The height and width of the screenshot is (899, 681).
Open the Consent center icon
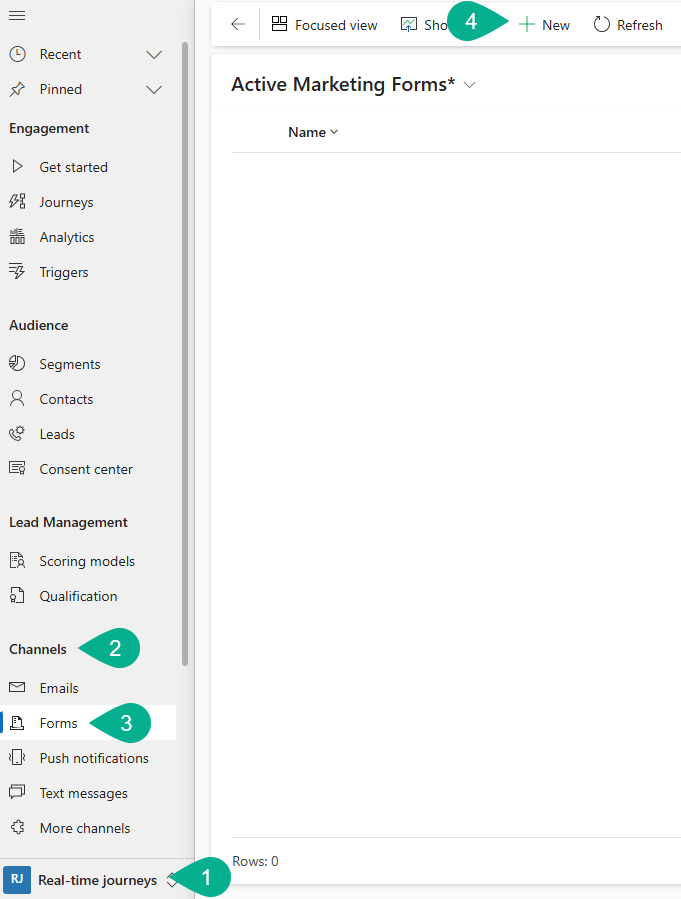17,469
